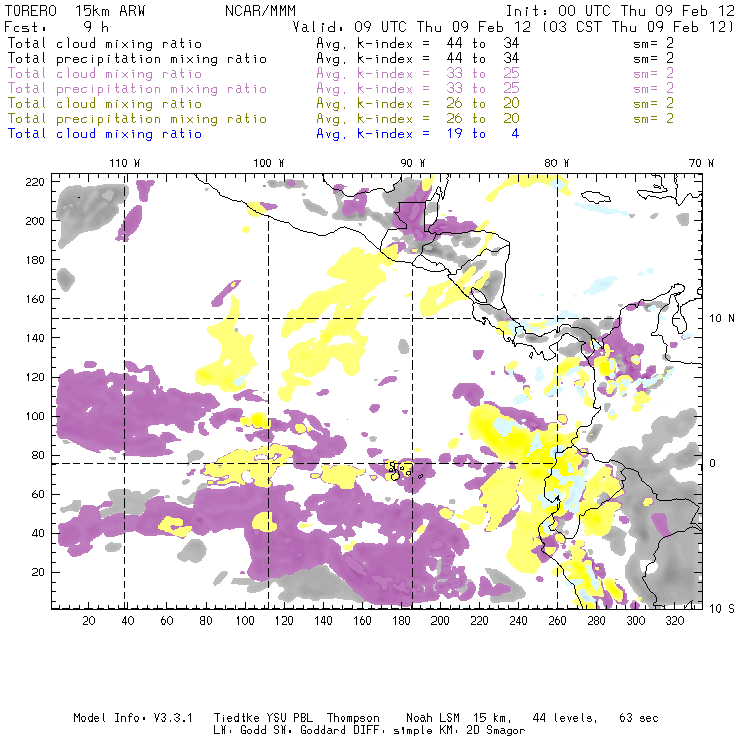Click "160" on the left vertical axis

tap(35, 299)
